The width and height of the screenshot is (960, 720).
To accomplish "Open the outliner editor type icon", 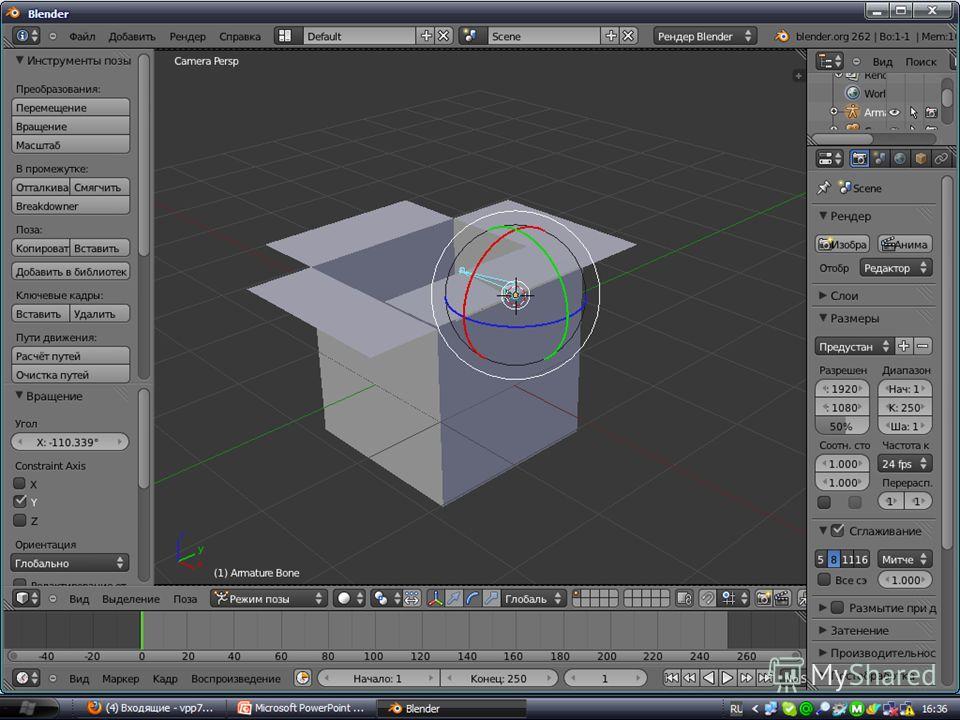I will pos(830,61).
